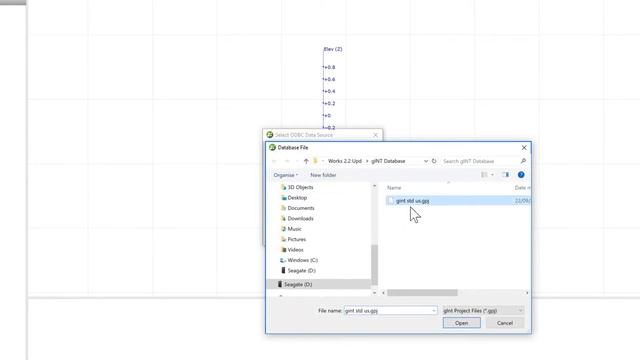This screenshot has width=640, height=360.
Task: Select indented Seagate (D:) under This PC
Action: pos(298,271)
